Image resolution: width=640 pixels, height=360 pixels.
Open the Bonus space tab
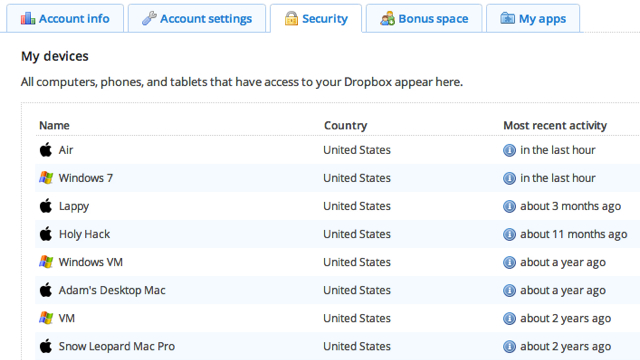point(424,18)
